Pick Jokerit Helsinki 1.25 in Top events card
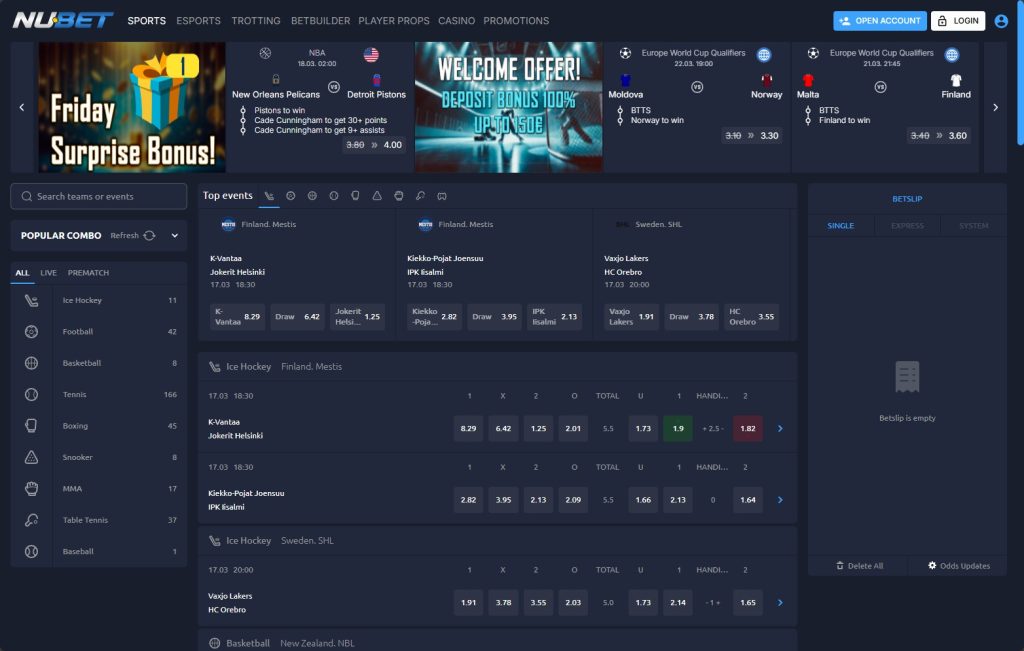The height and width of the screenshot is (651, 1024). (x=357, y=317)
